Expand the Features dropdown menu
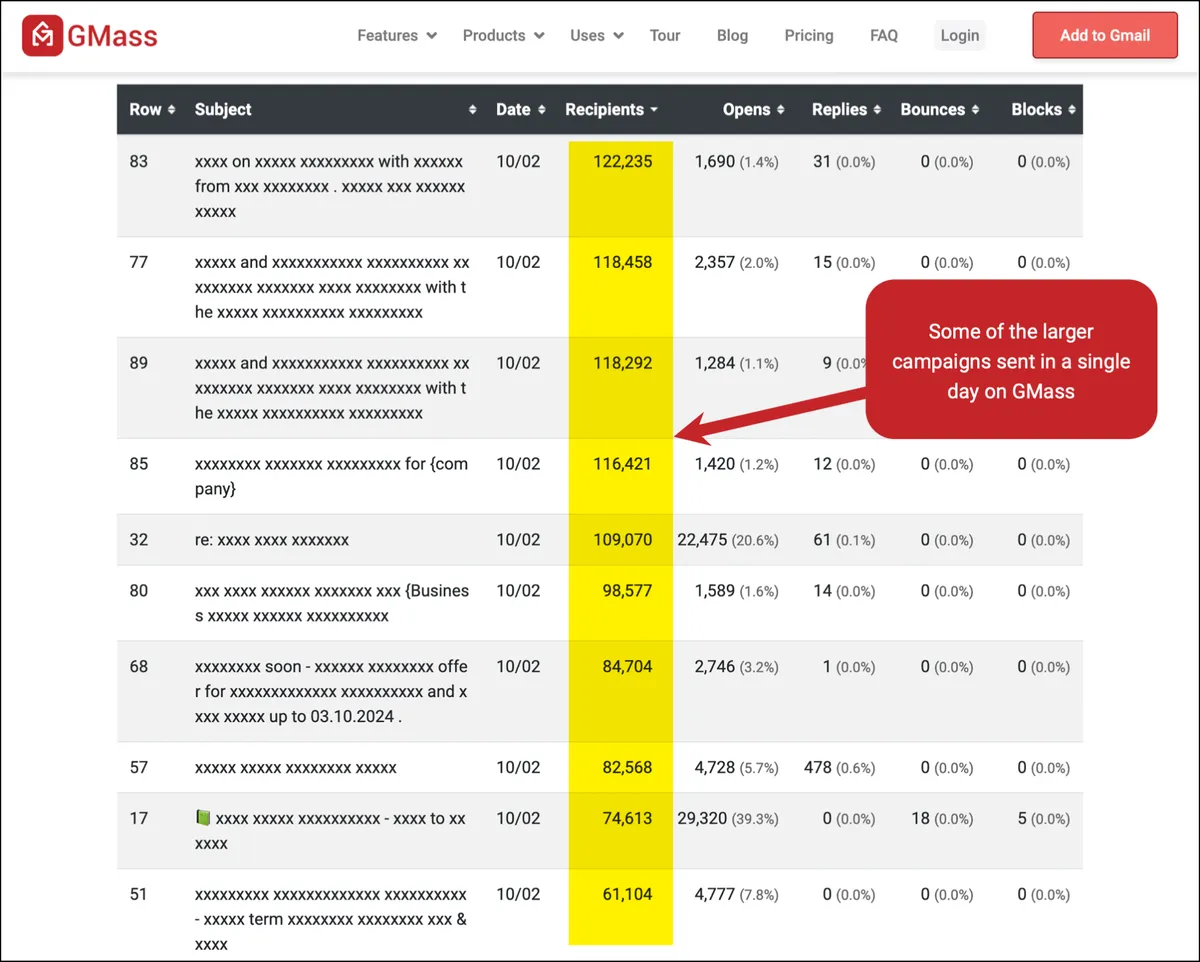The height and width of the screenshot is (962, 1200). pos(397,35)
